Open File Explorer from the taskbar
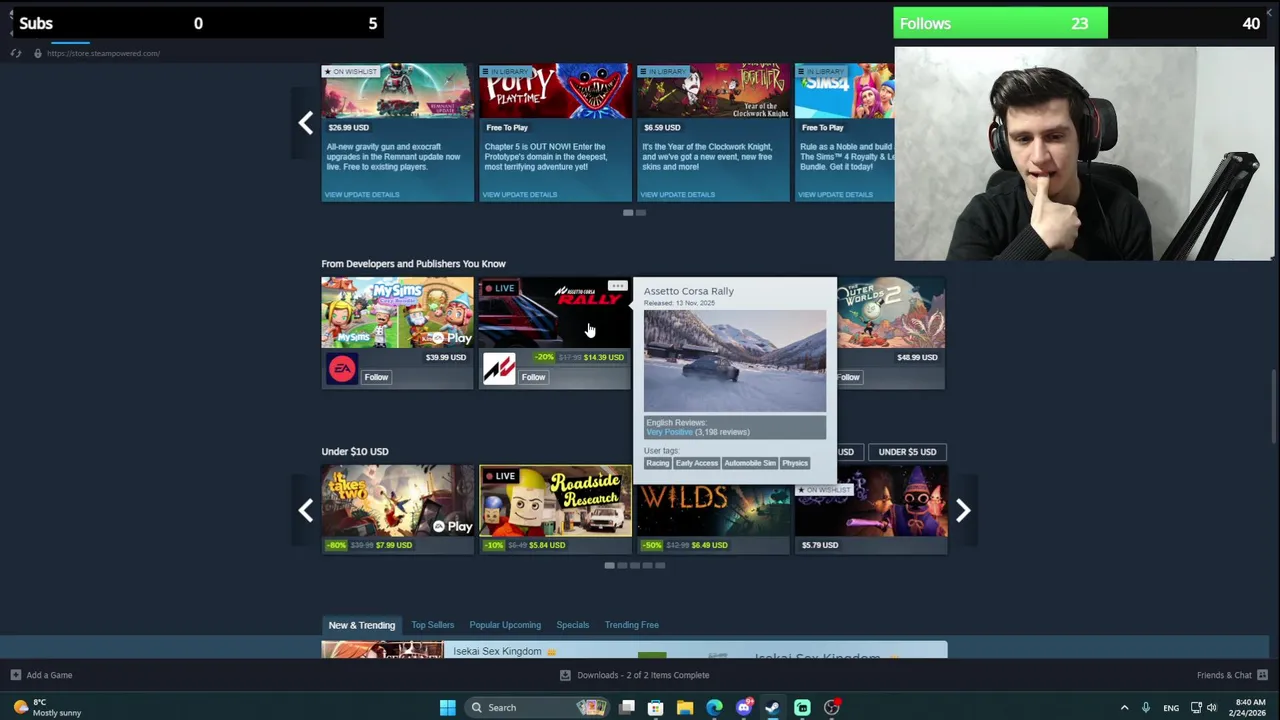The image size is (1280, 720). 685,707
